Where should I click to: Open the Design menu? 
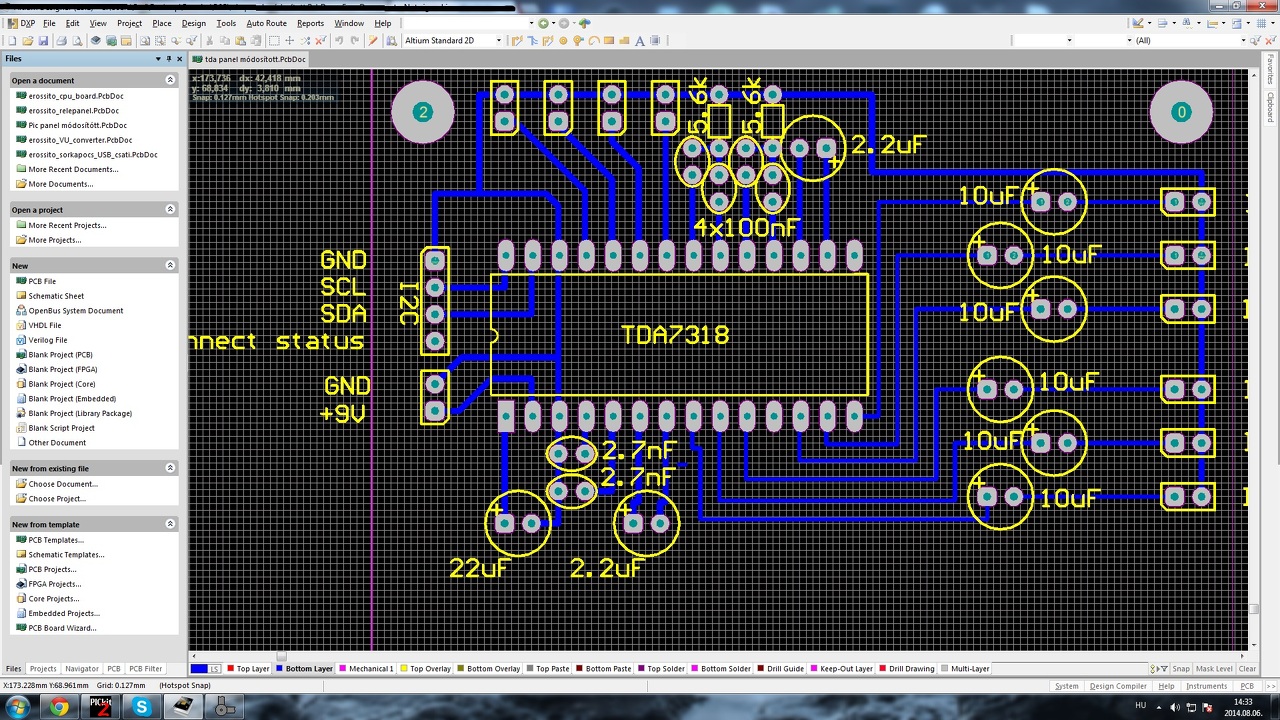194,23
